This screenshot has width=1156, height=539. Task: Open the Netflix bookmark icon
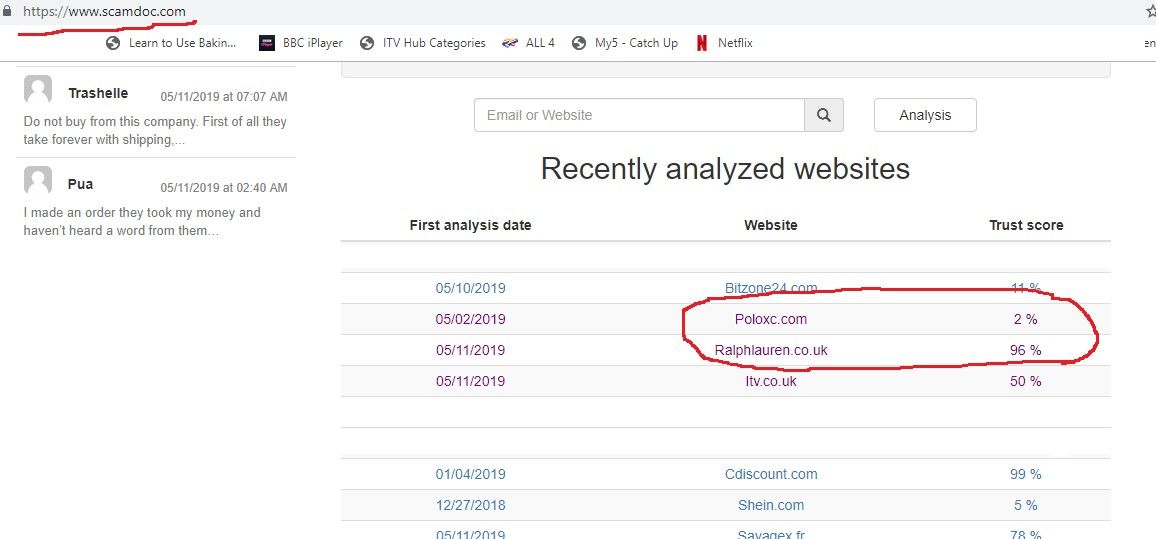coord(702,43)
